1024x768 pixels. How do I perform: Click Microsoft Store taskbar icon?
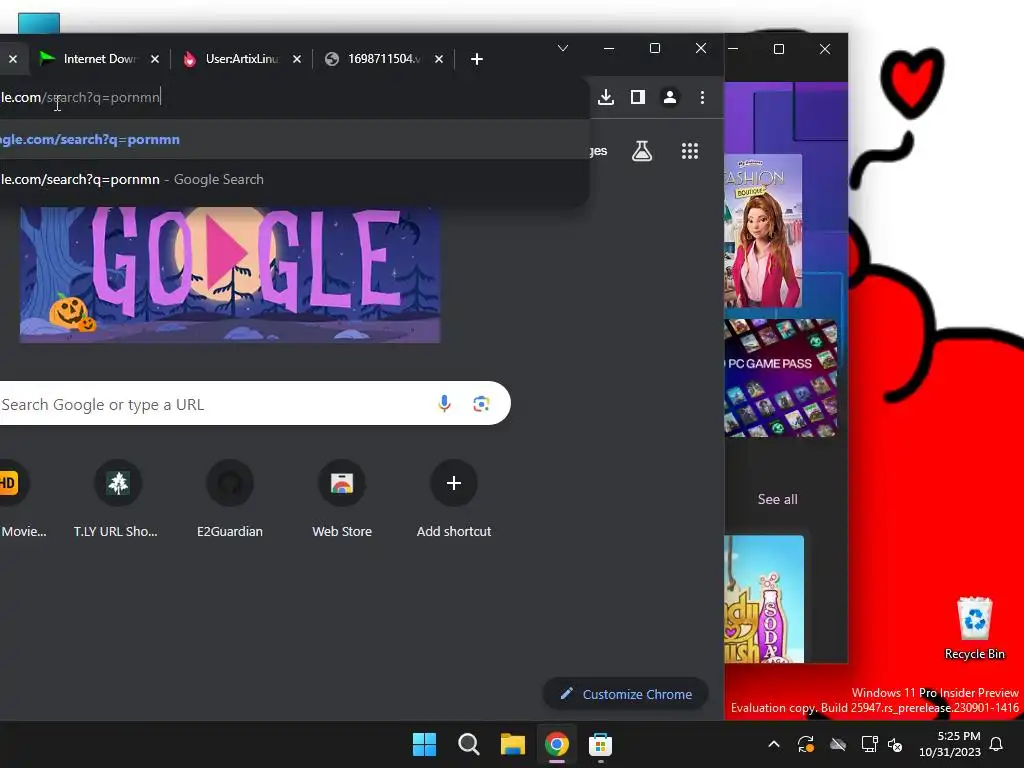[x=600, y=744]
